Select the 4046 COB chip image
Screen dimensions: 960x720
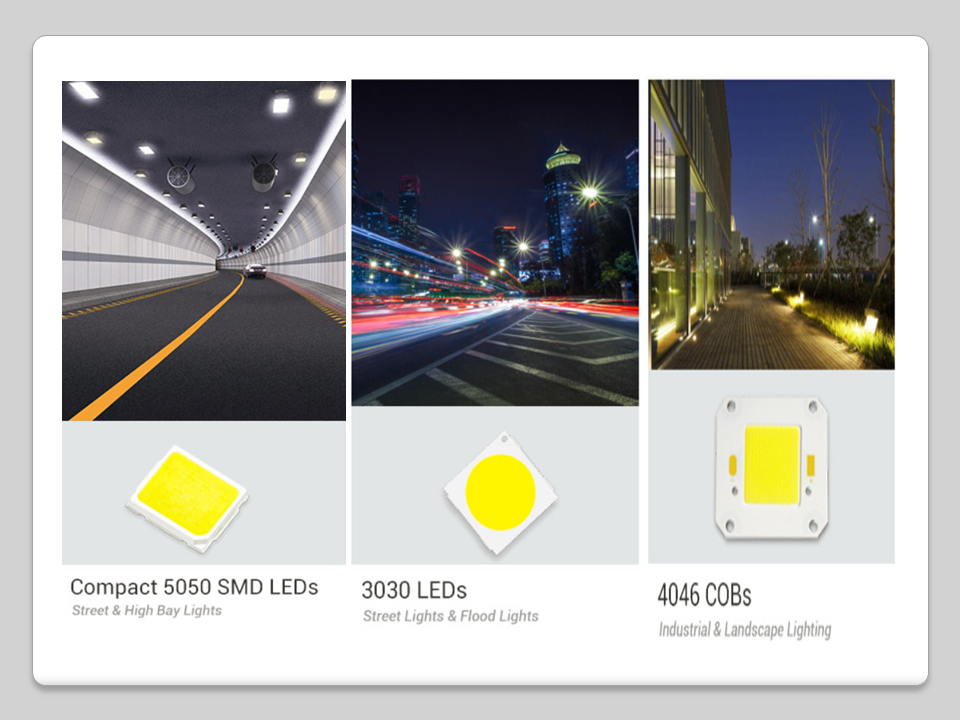coord(771,464)
